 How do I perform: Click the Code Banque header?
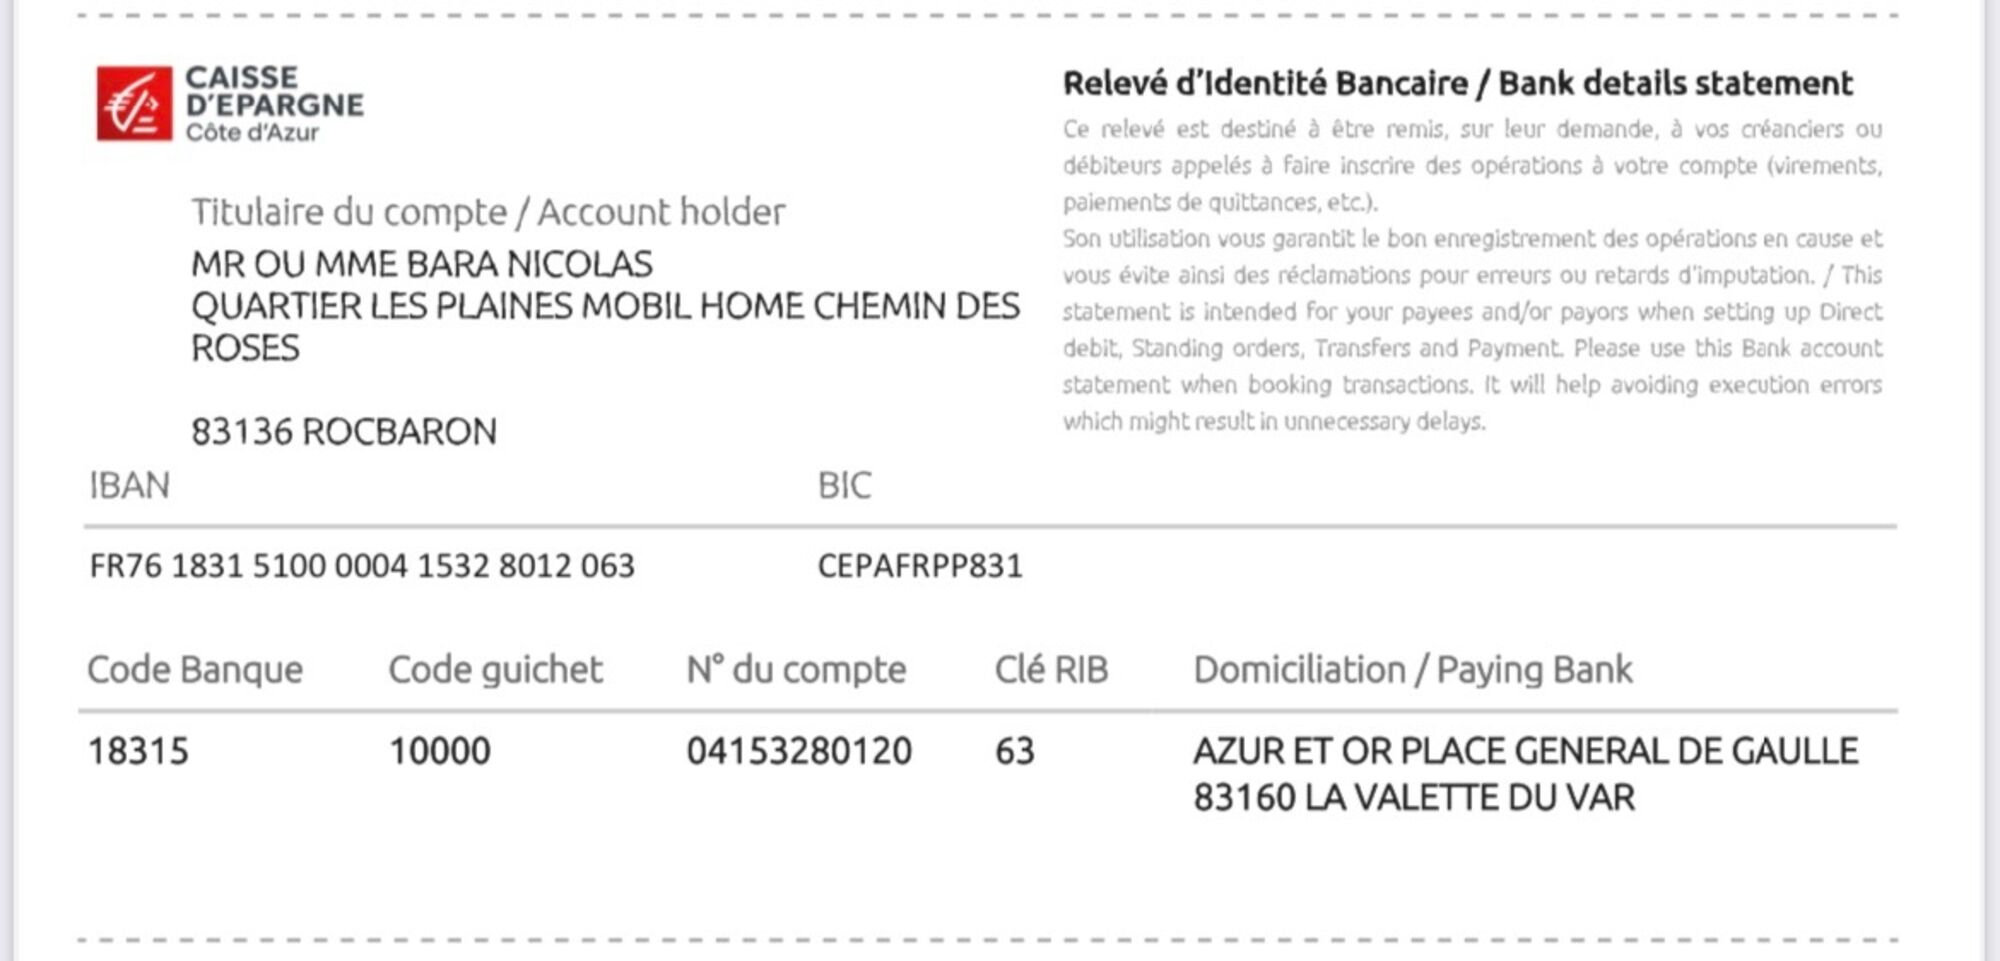[x=195, y=670]
